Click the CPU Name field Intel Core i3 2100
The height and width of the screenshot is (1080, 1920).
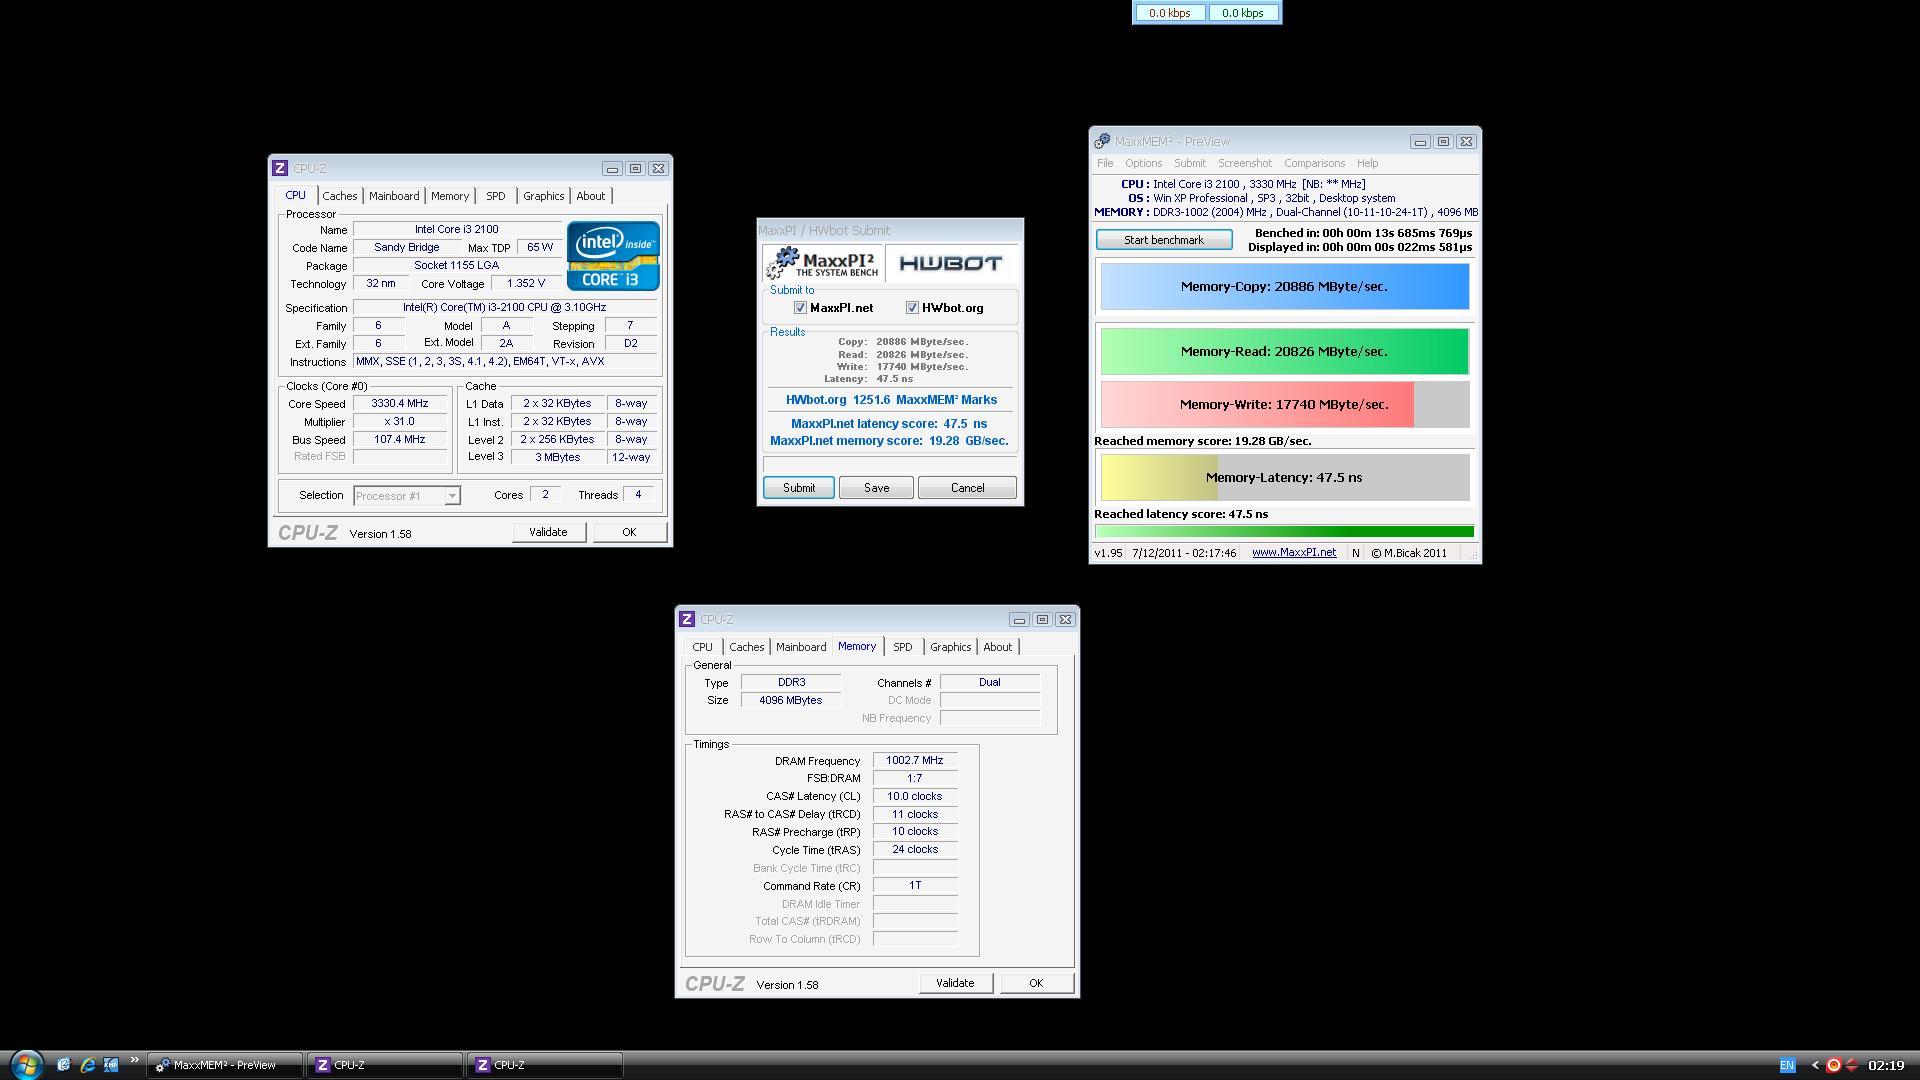(456, 230)
